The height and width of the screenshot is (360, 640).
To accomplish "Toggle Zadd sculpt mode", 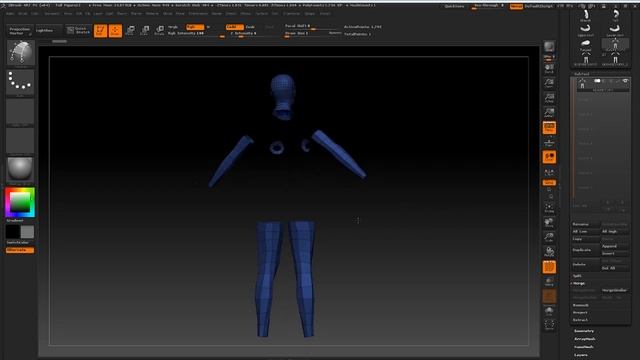I will (x=234, y=27).
